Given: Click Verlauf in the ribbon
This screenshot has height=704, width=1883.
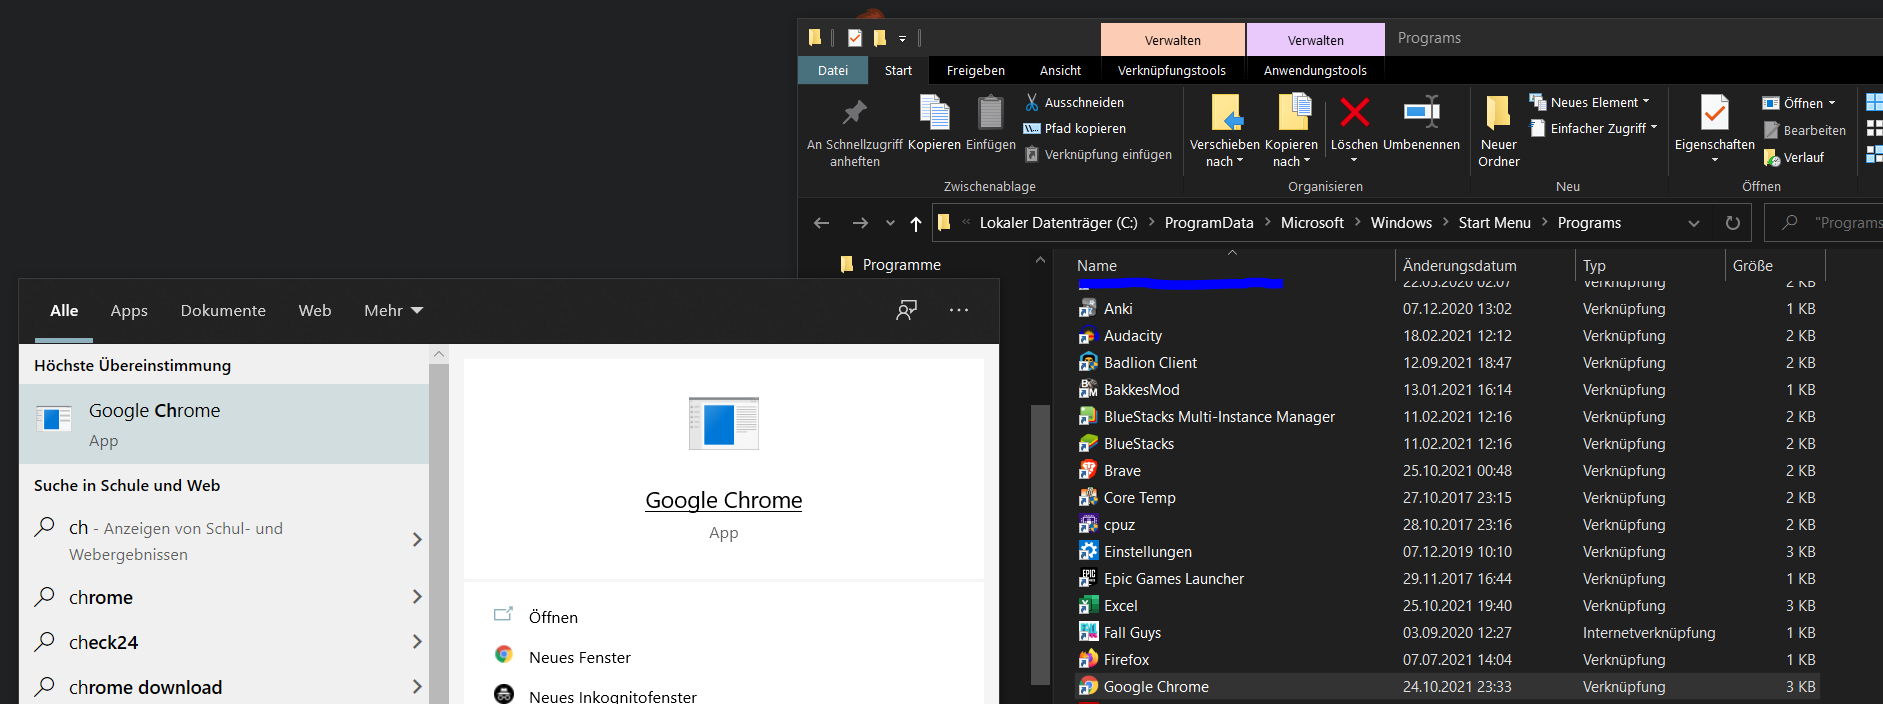Looking at the screenshot, I should tap(1793, 158).
